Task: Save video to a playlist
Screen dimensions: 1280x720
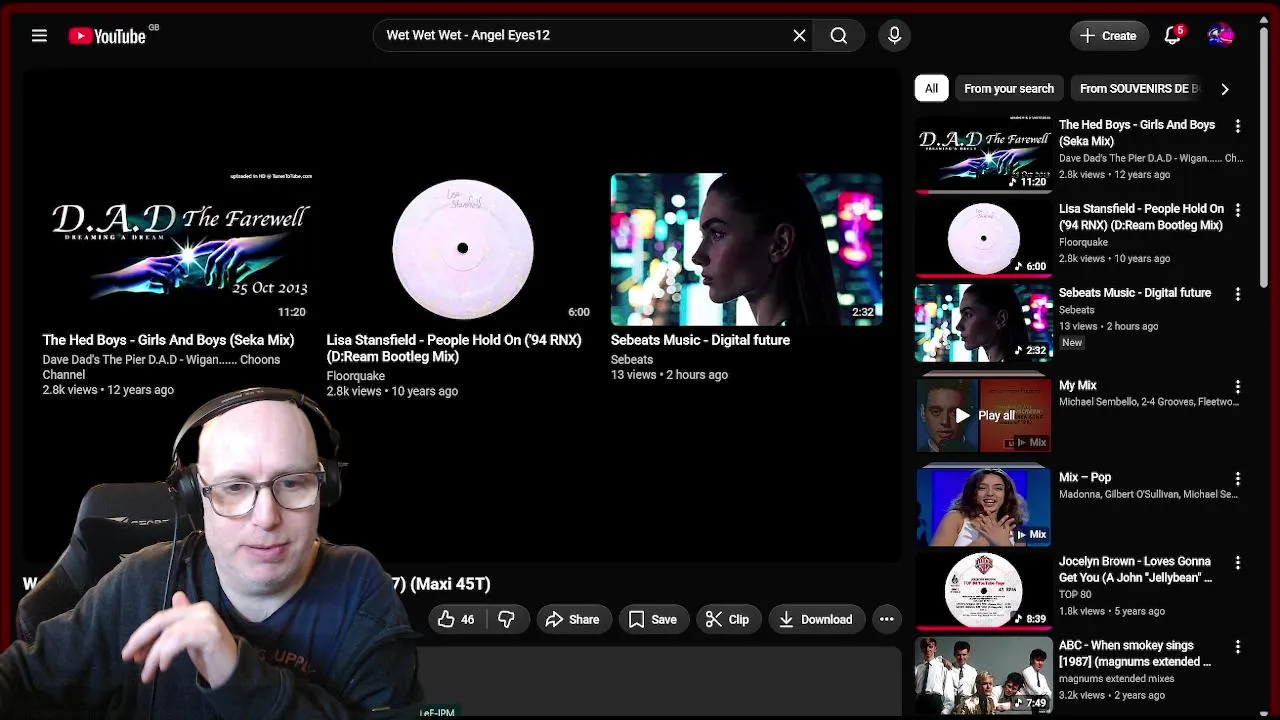Action: [x=653, y=619]
